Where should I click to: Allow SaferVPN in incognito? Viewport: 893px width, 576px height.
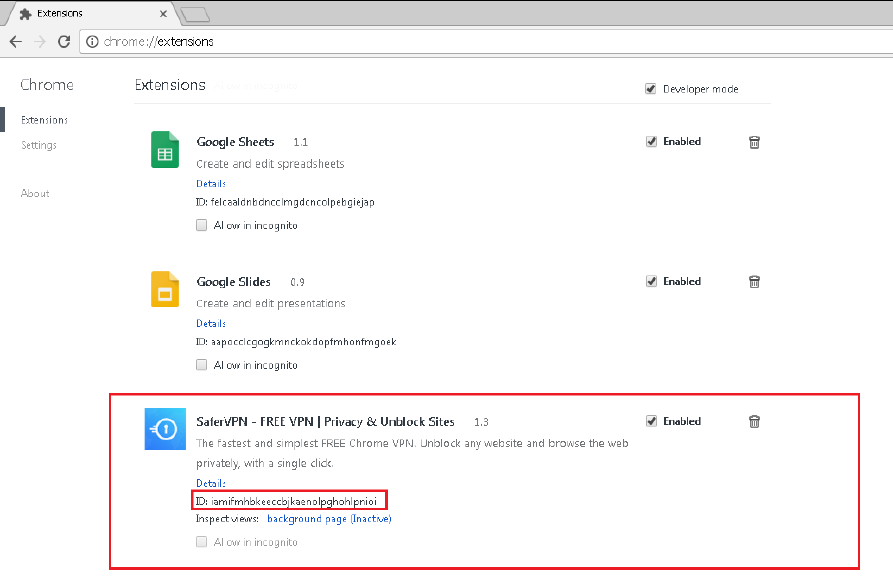(x=202, y=542)
